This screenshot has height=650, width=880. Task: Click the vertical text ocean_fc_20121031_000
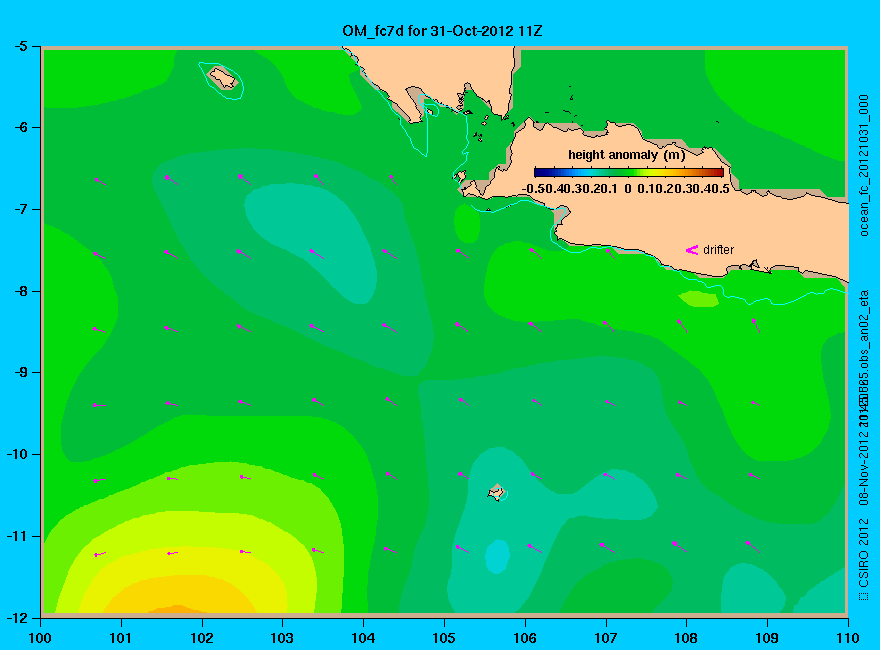[x=864, y=166]
